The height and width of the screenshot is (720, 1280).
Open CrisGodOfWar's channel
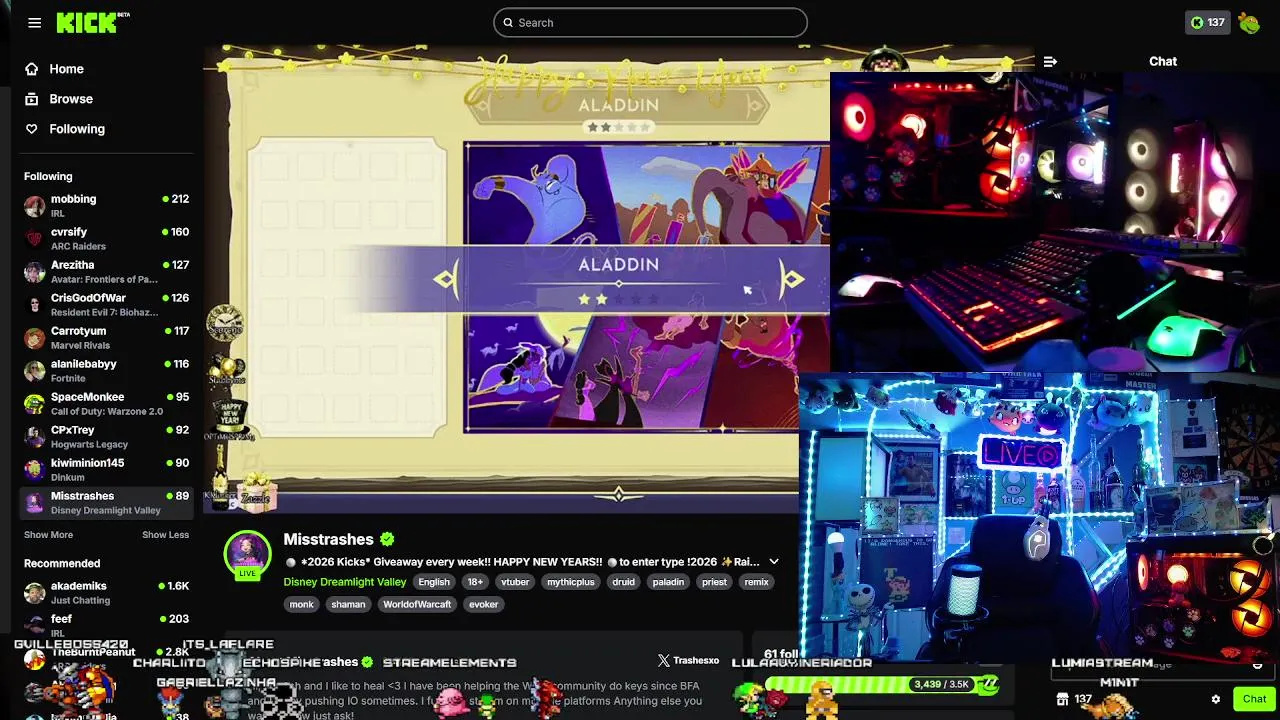point(107,305)
